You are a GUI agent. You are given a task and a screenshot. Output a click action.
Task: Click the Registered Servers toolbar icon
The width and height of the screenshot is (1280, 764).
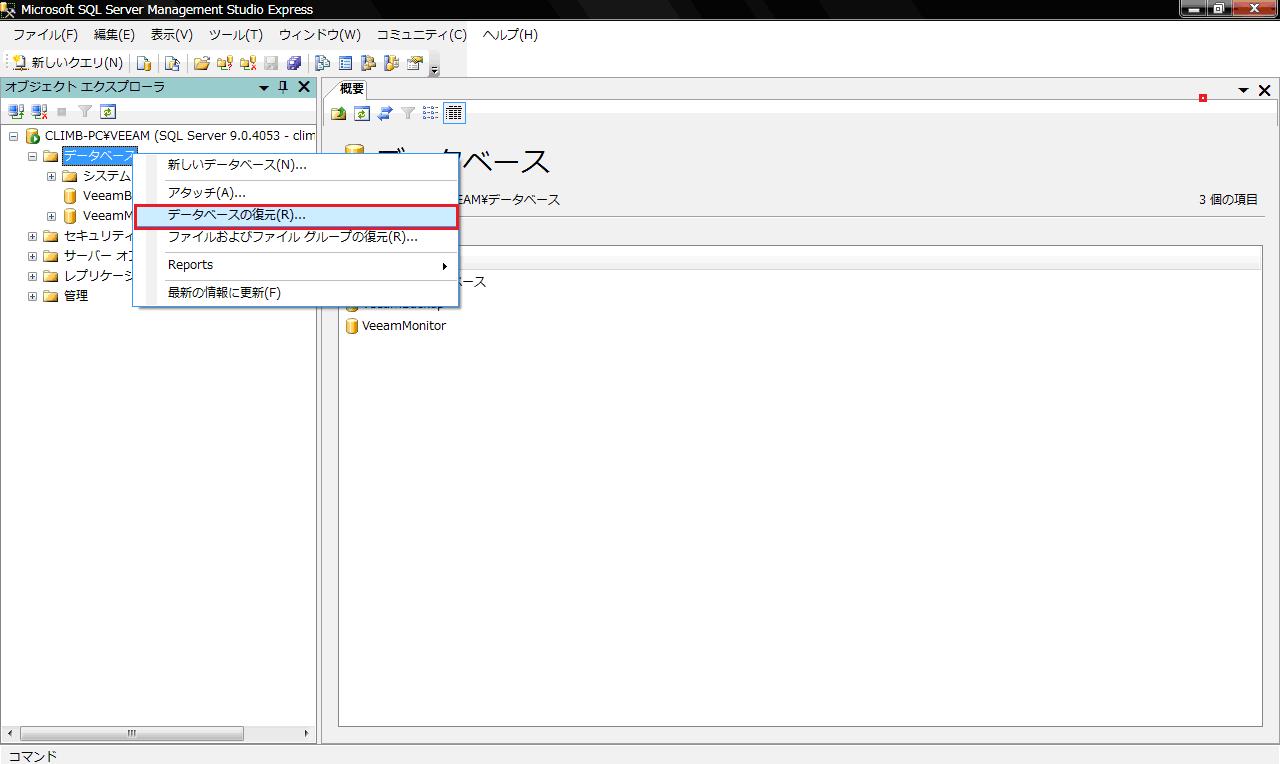[x=323, y=63]
